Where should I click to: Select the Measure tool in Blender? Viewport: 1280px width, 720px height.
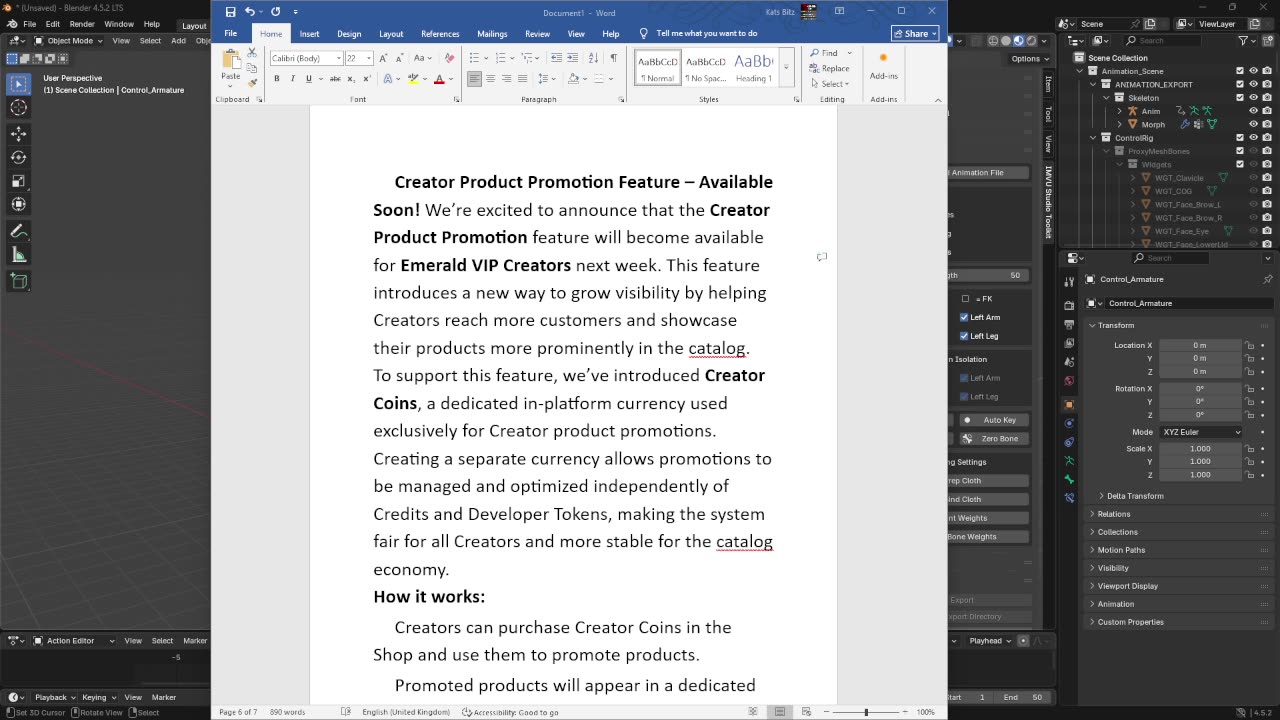pos(18,255)
